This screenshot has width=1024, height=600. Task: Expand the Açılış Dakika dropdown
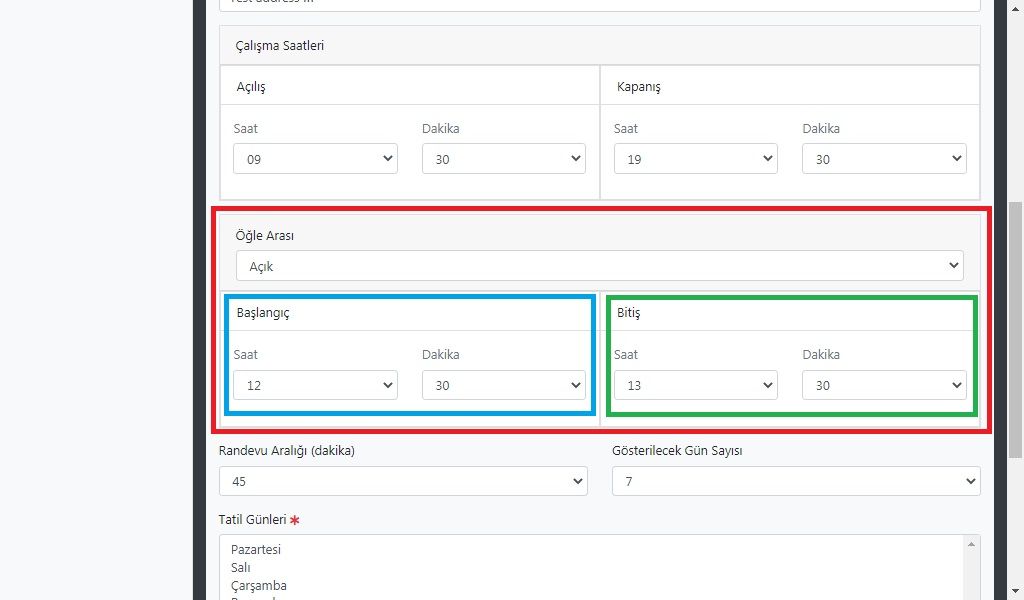click(503, 159)
